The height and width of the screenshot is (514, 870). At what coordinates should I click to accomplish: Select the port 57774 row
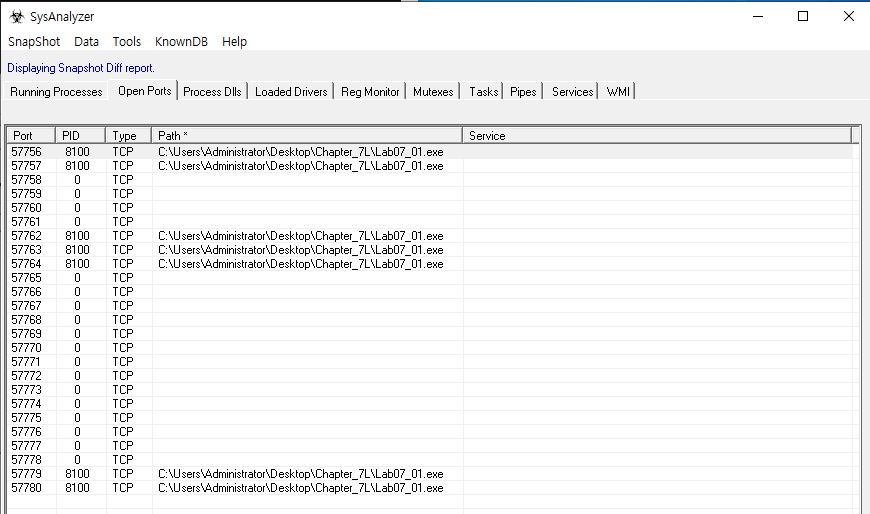tap(430, 404)
